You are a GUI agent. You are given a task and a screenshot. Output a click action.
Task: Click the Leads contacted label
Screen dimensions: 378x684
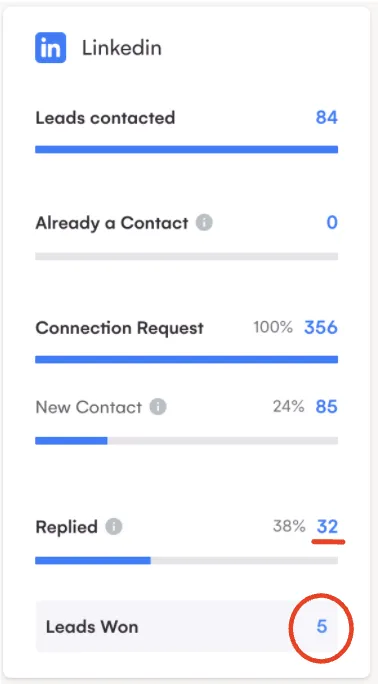click(x=105, y=118)
